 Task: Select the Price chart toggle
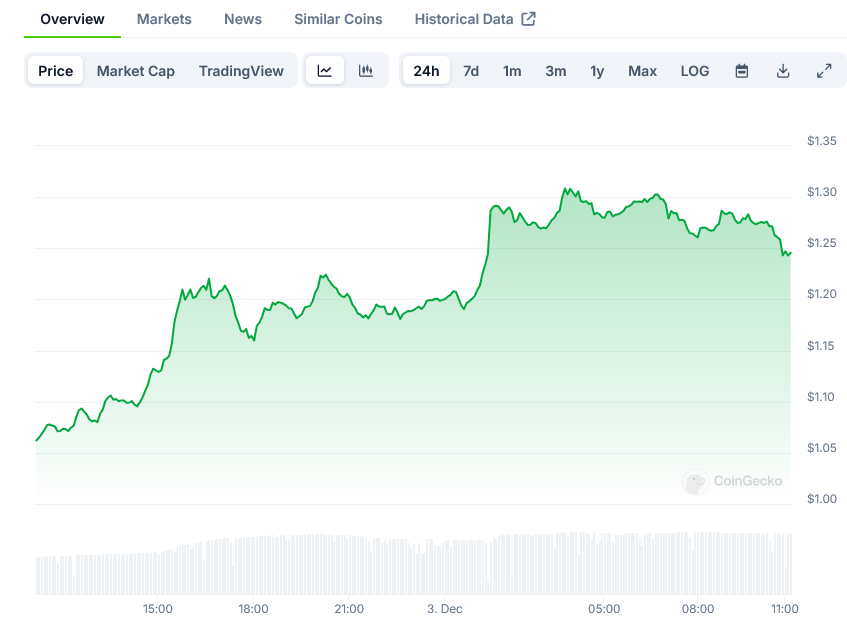tap(56, 71)
